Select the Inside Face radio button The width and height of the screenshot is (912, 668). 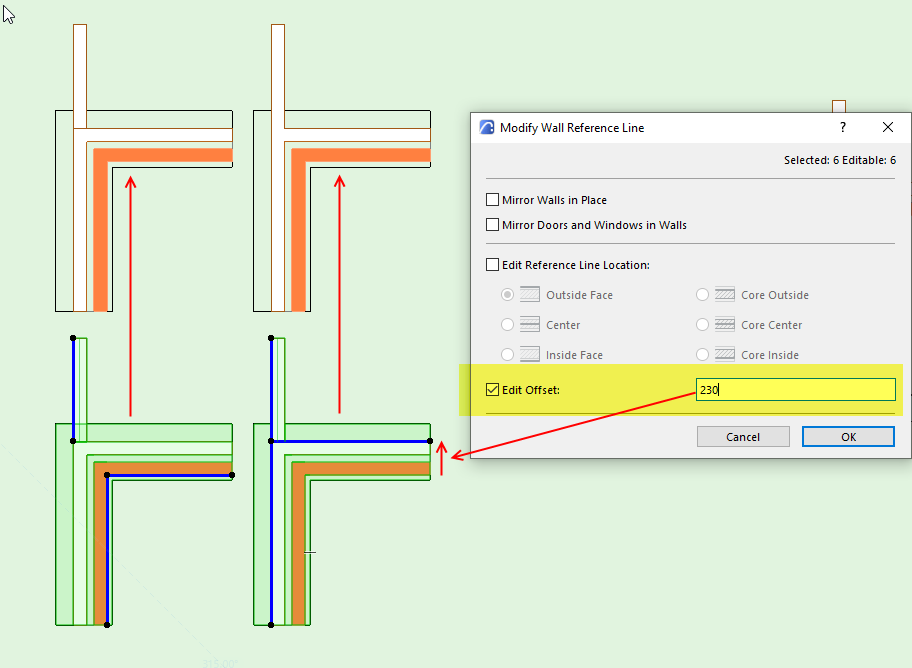click(507, 354)
